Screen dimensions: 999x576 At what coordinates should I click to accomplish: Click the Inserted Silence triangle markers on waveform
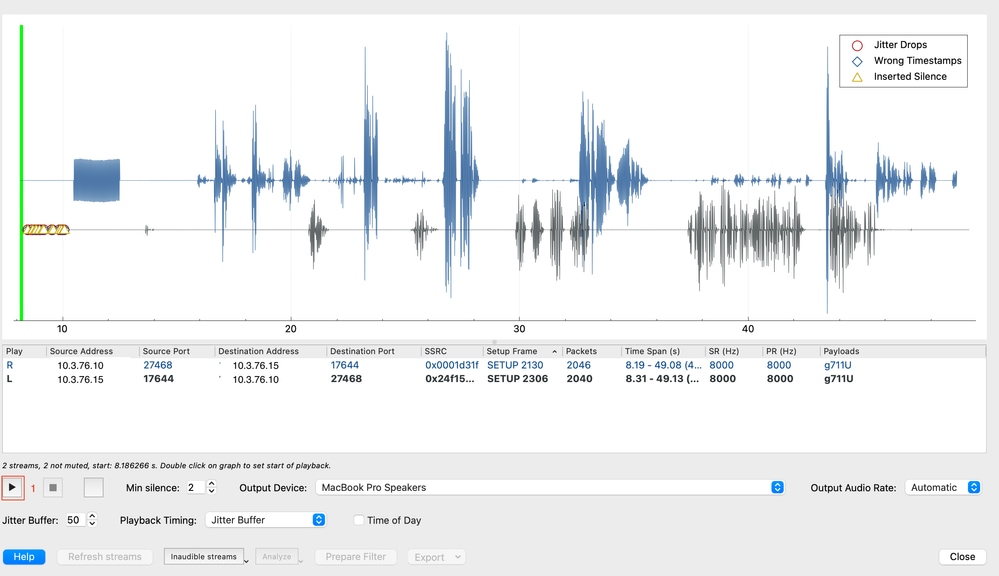(x=46, y=229)
